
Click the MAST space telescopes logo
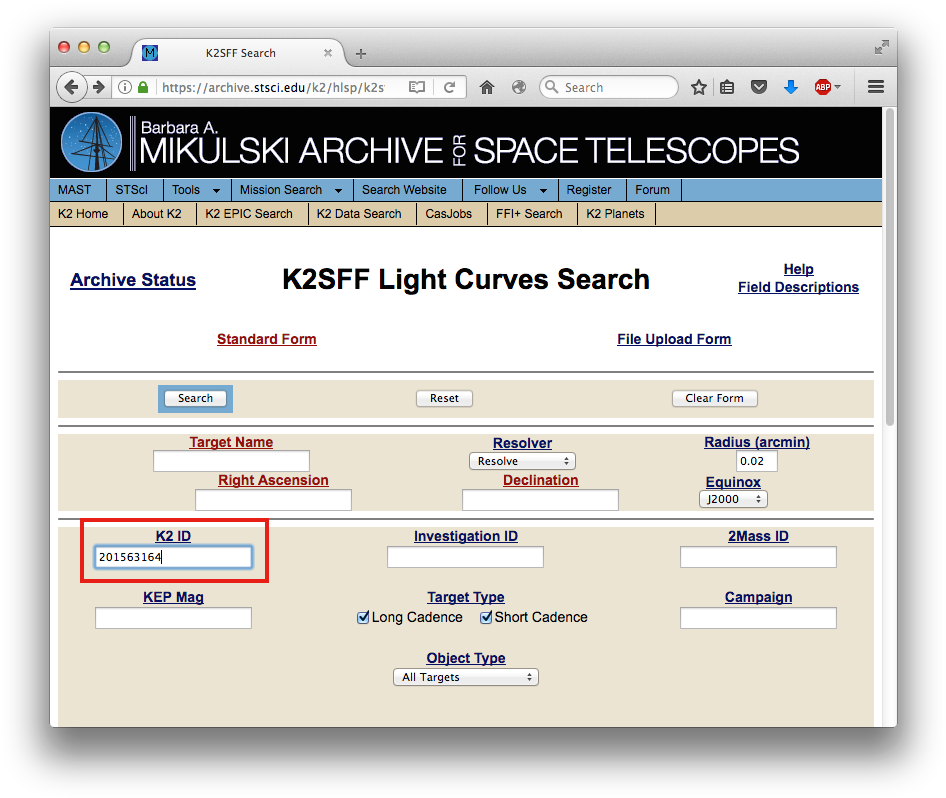click(x=91, y=141)
